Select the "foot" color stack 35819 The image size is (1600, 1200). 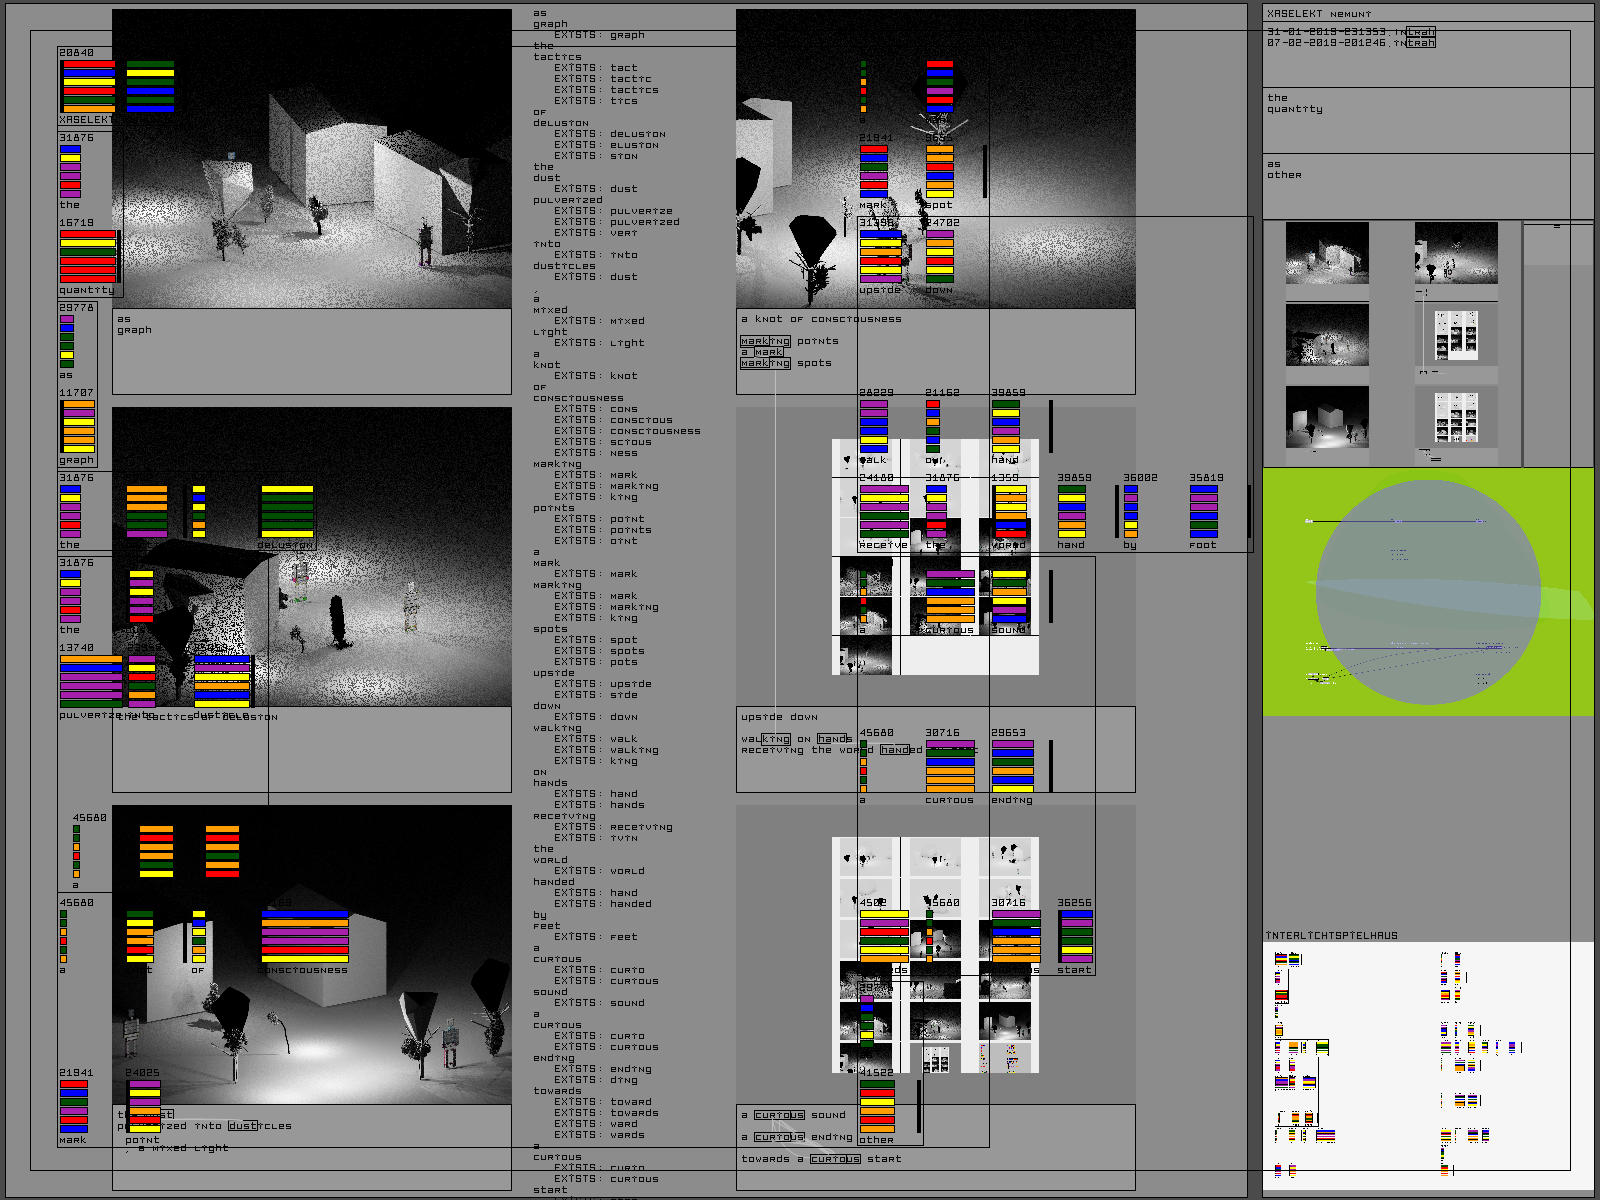[1203, 512]
